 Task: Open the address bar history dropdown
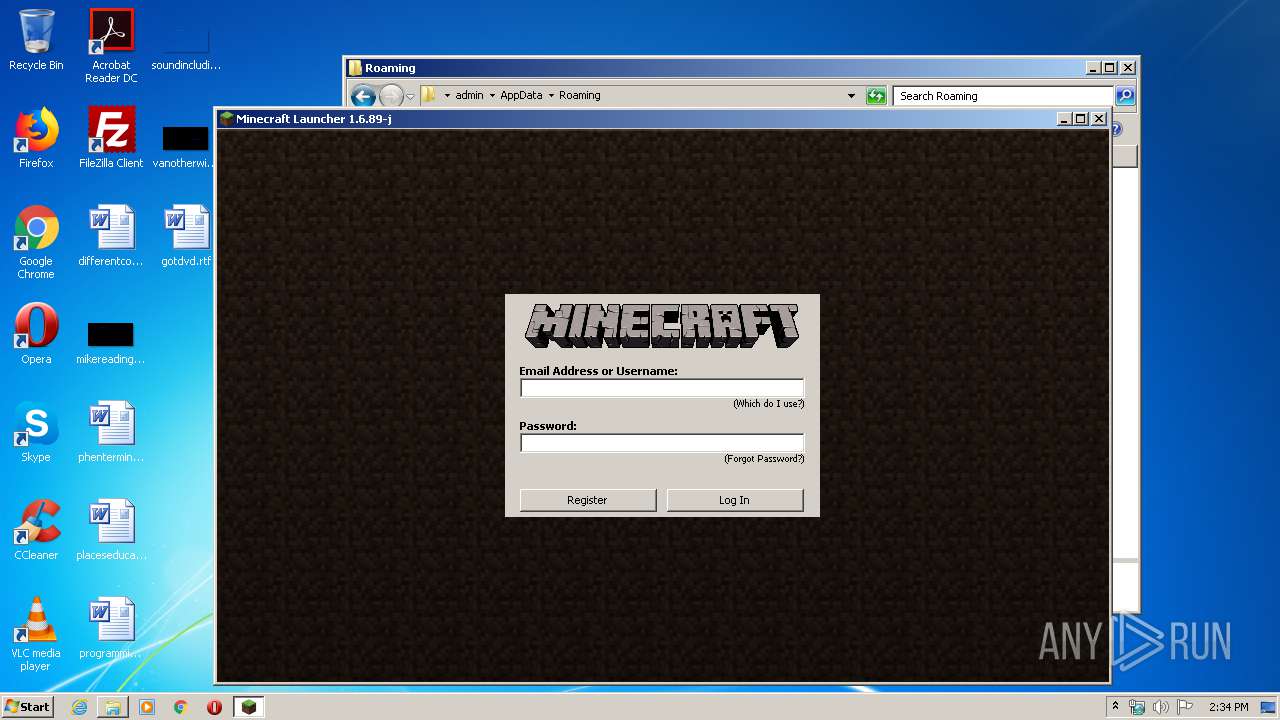(x=851, y=96)
